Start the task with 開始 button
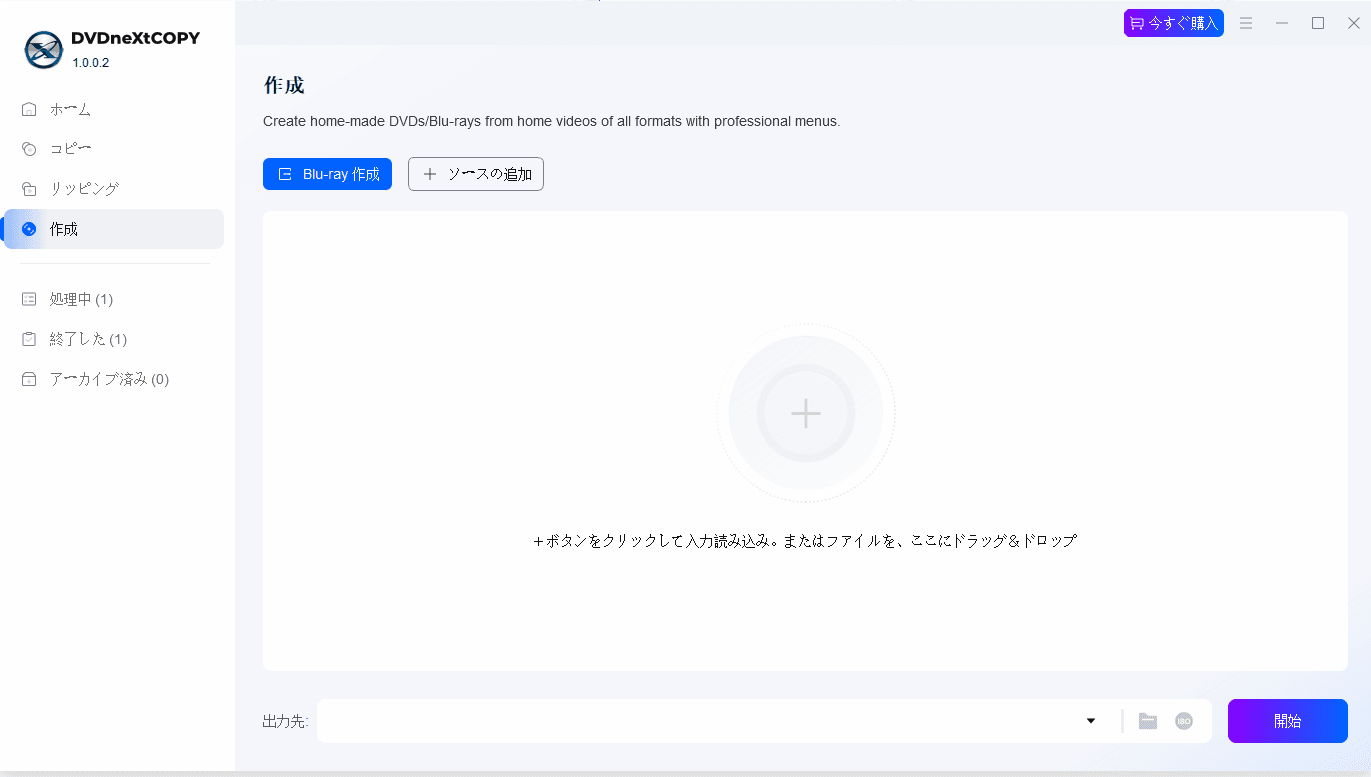The width and height of the screenshot is (1371, 777). pyautogui.click(x=1288, y=721)
